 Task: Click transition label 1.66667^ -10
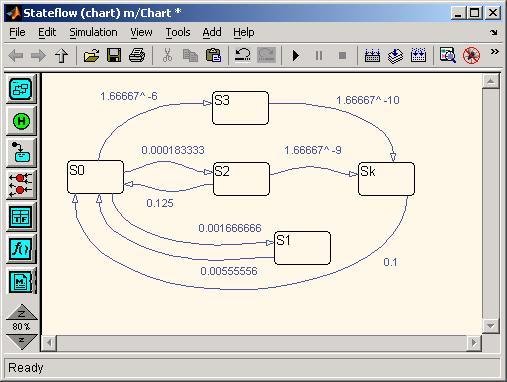click(x=368, y=100)
